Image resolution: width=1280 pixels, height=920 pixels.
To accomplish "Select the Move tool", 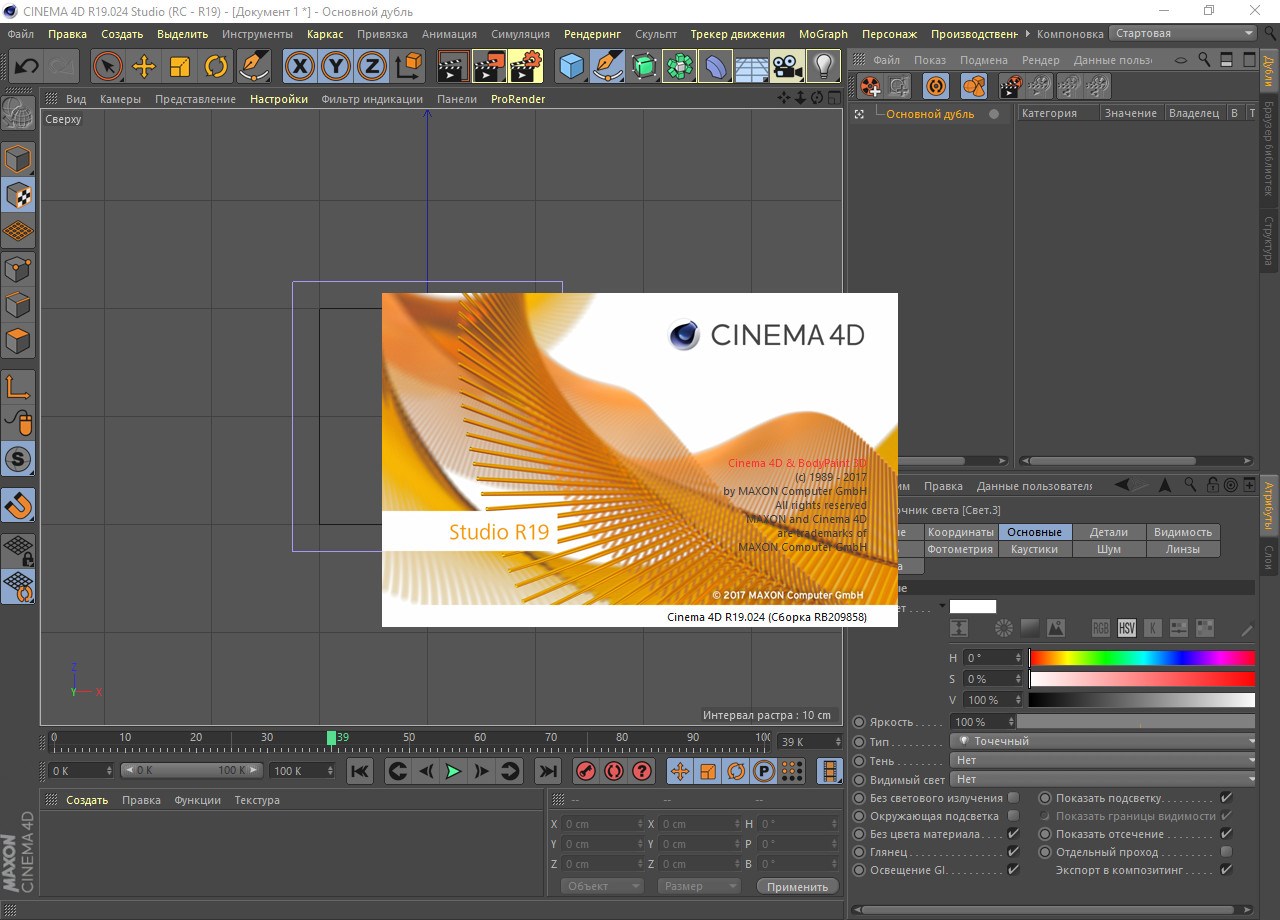I will 144,67.
